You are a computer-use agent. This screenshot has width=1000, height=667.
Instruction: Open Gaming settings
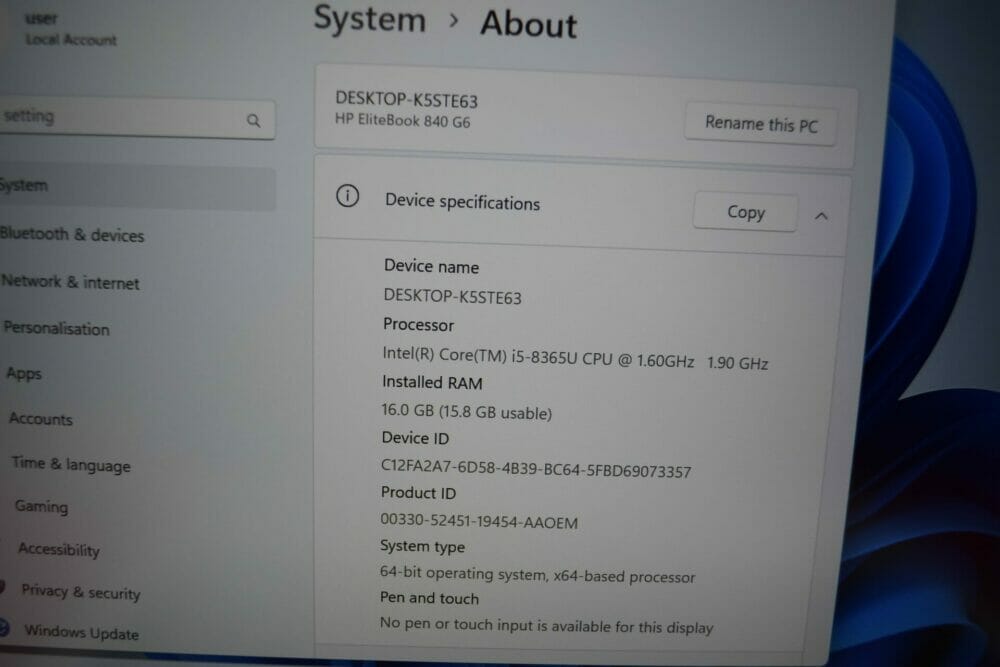click(41, 506)
